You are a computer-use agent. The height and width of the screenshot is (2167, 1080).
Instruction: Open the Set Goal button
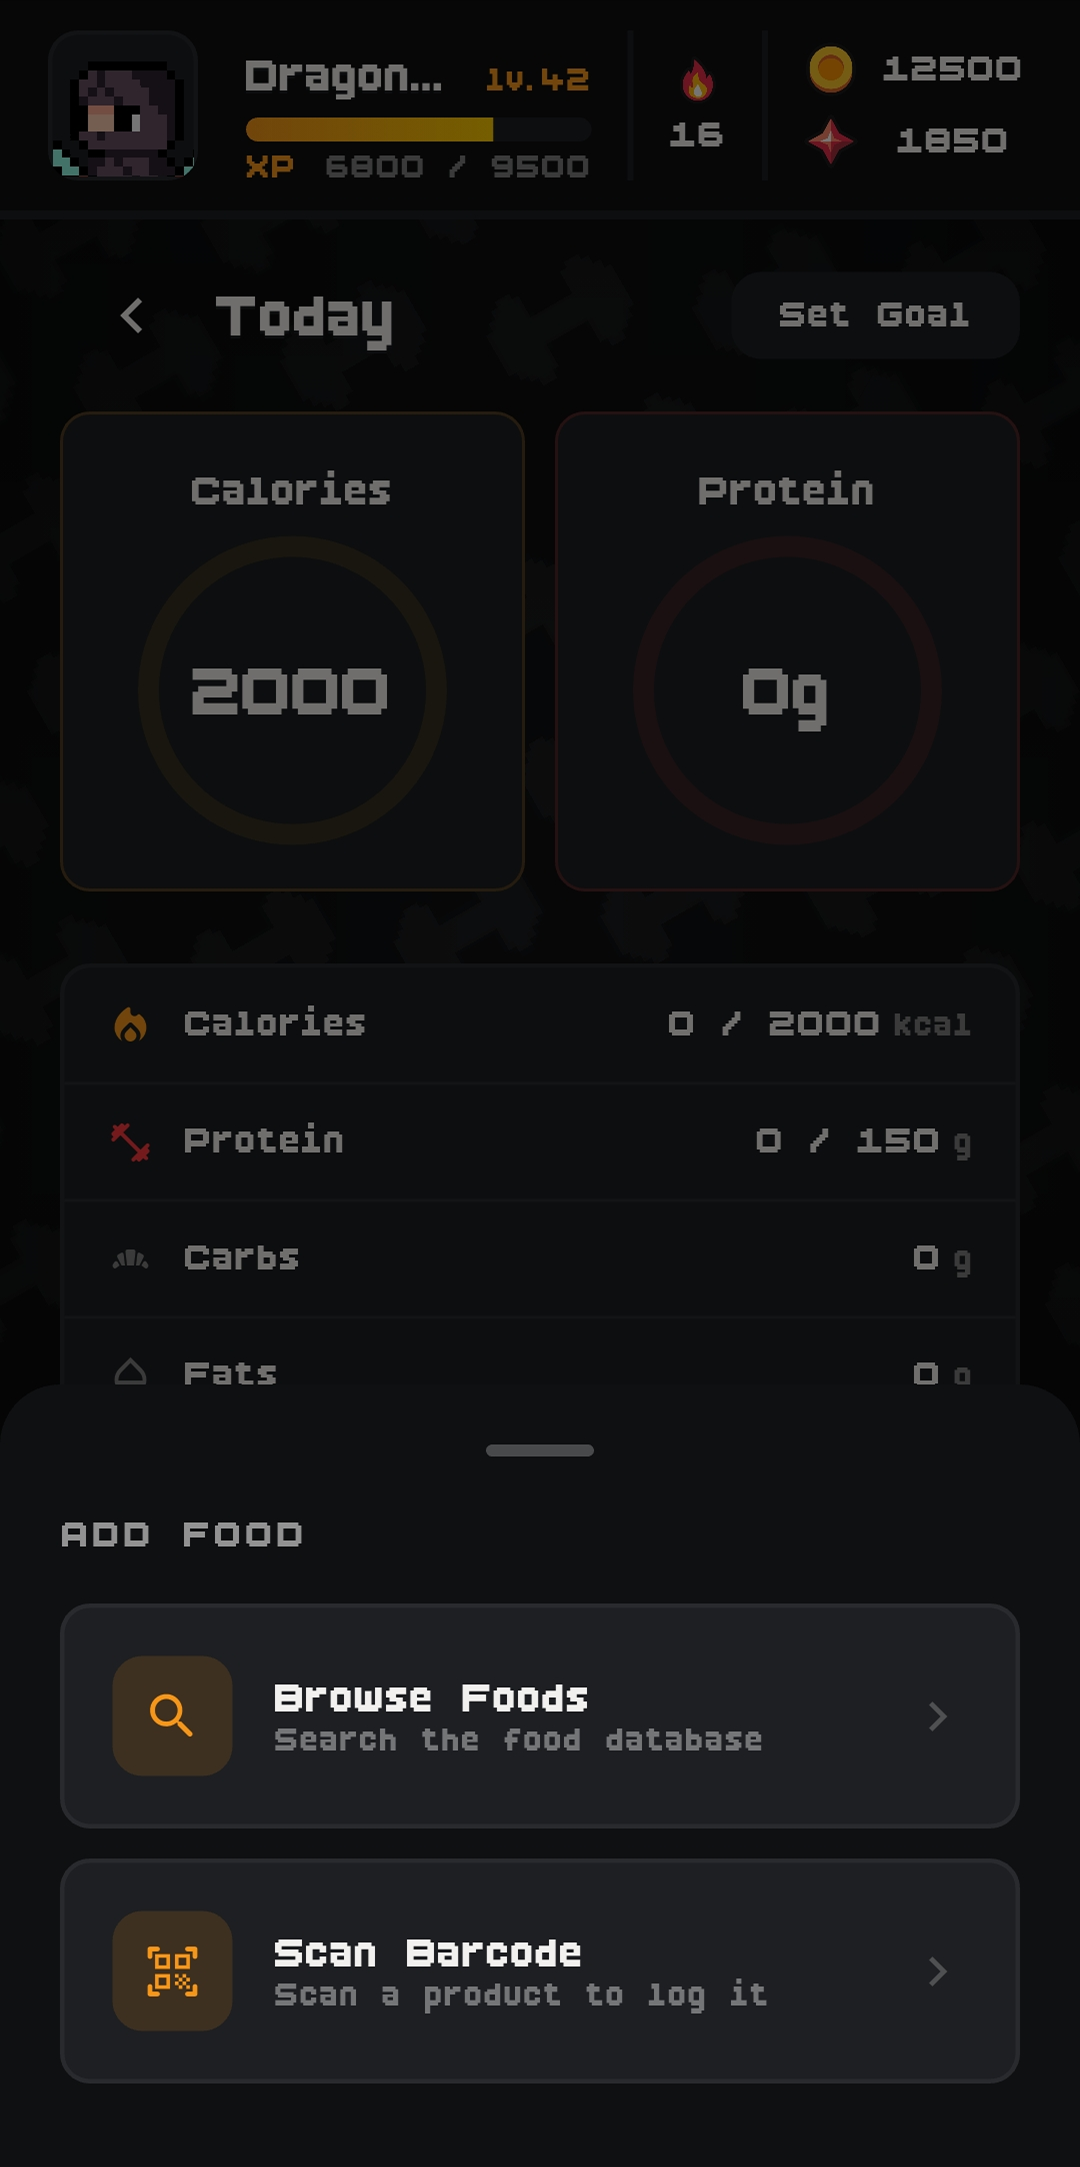(874, 315)
